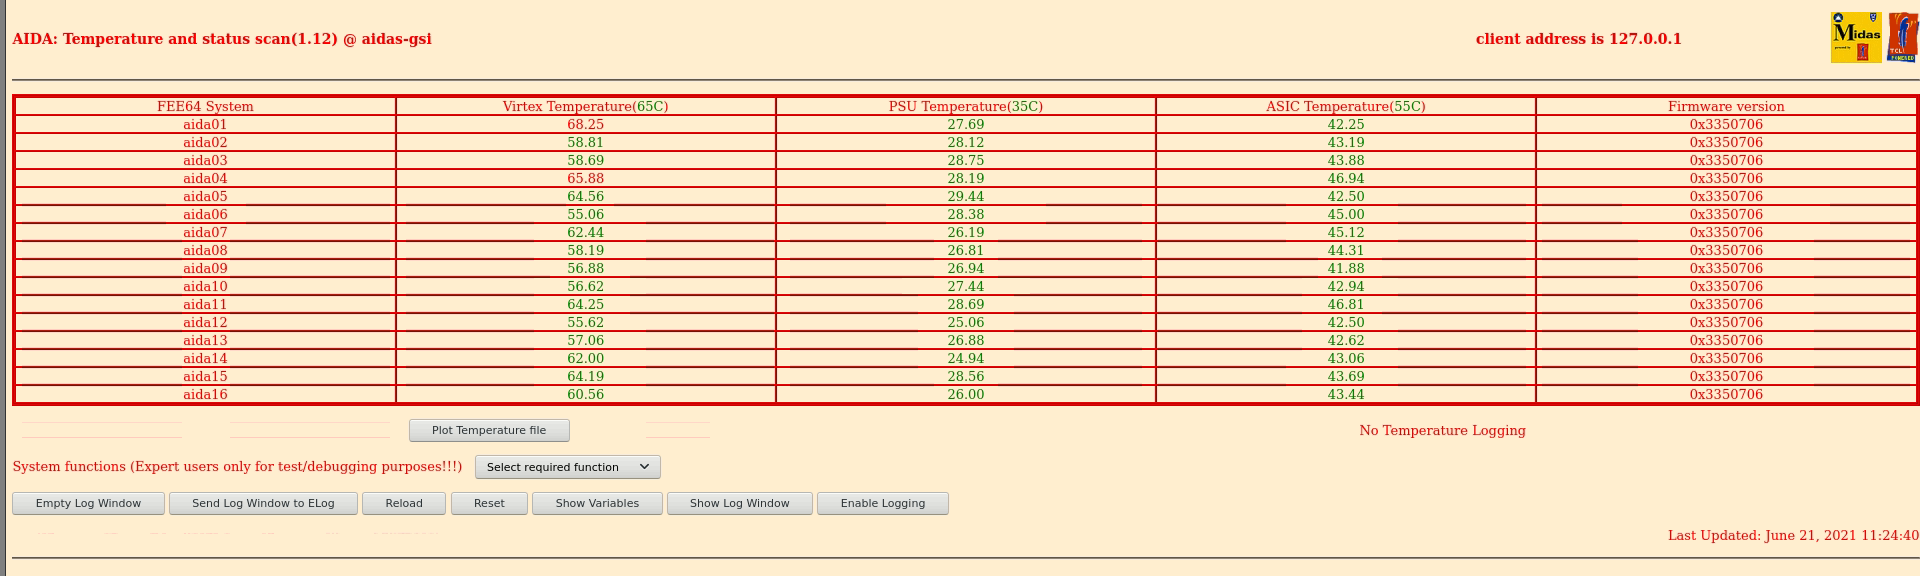Click Virtex temperature 55.06 for aida06

(x=585, y=215)
